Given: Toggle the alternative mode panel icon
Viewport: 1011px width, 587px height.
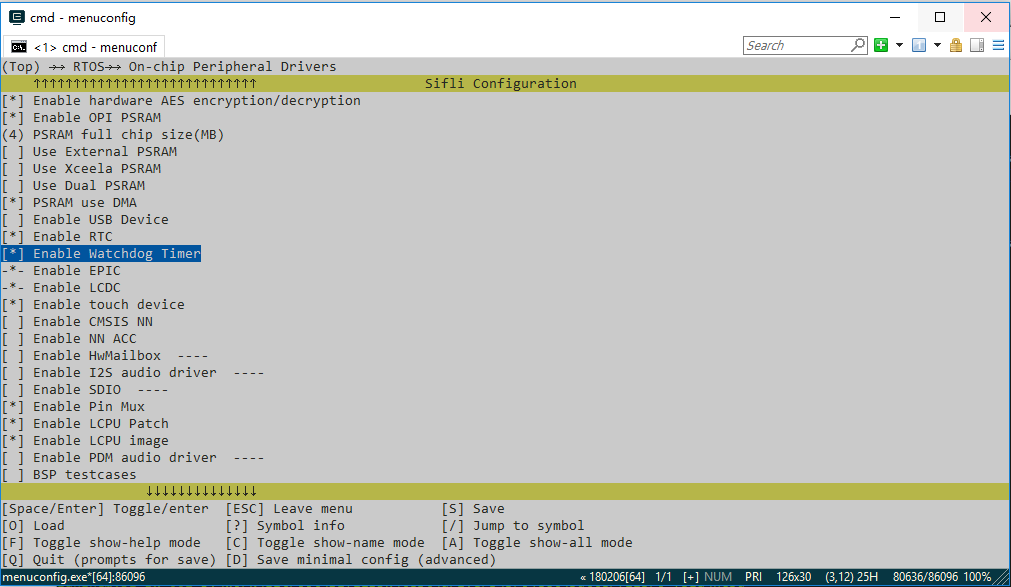Looking at the screenshot, I should pyautogui.click(x=977, y=45).
